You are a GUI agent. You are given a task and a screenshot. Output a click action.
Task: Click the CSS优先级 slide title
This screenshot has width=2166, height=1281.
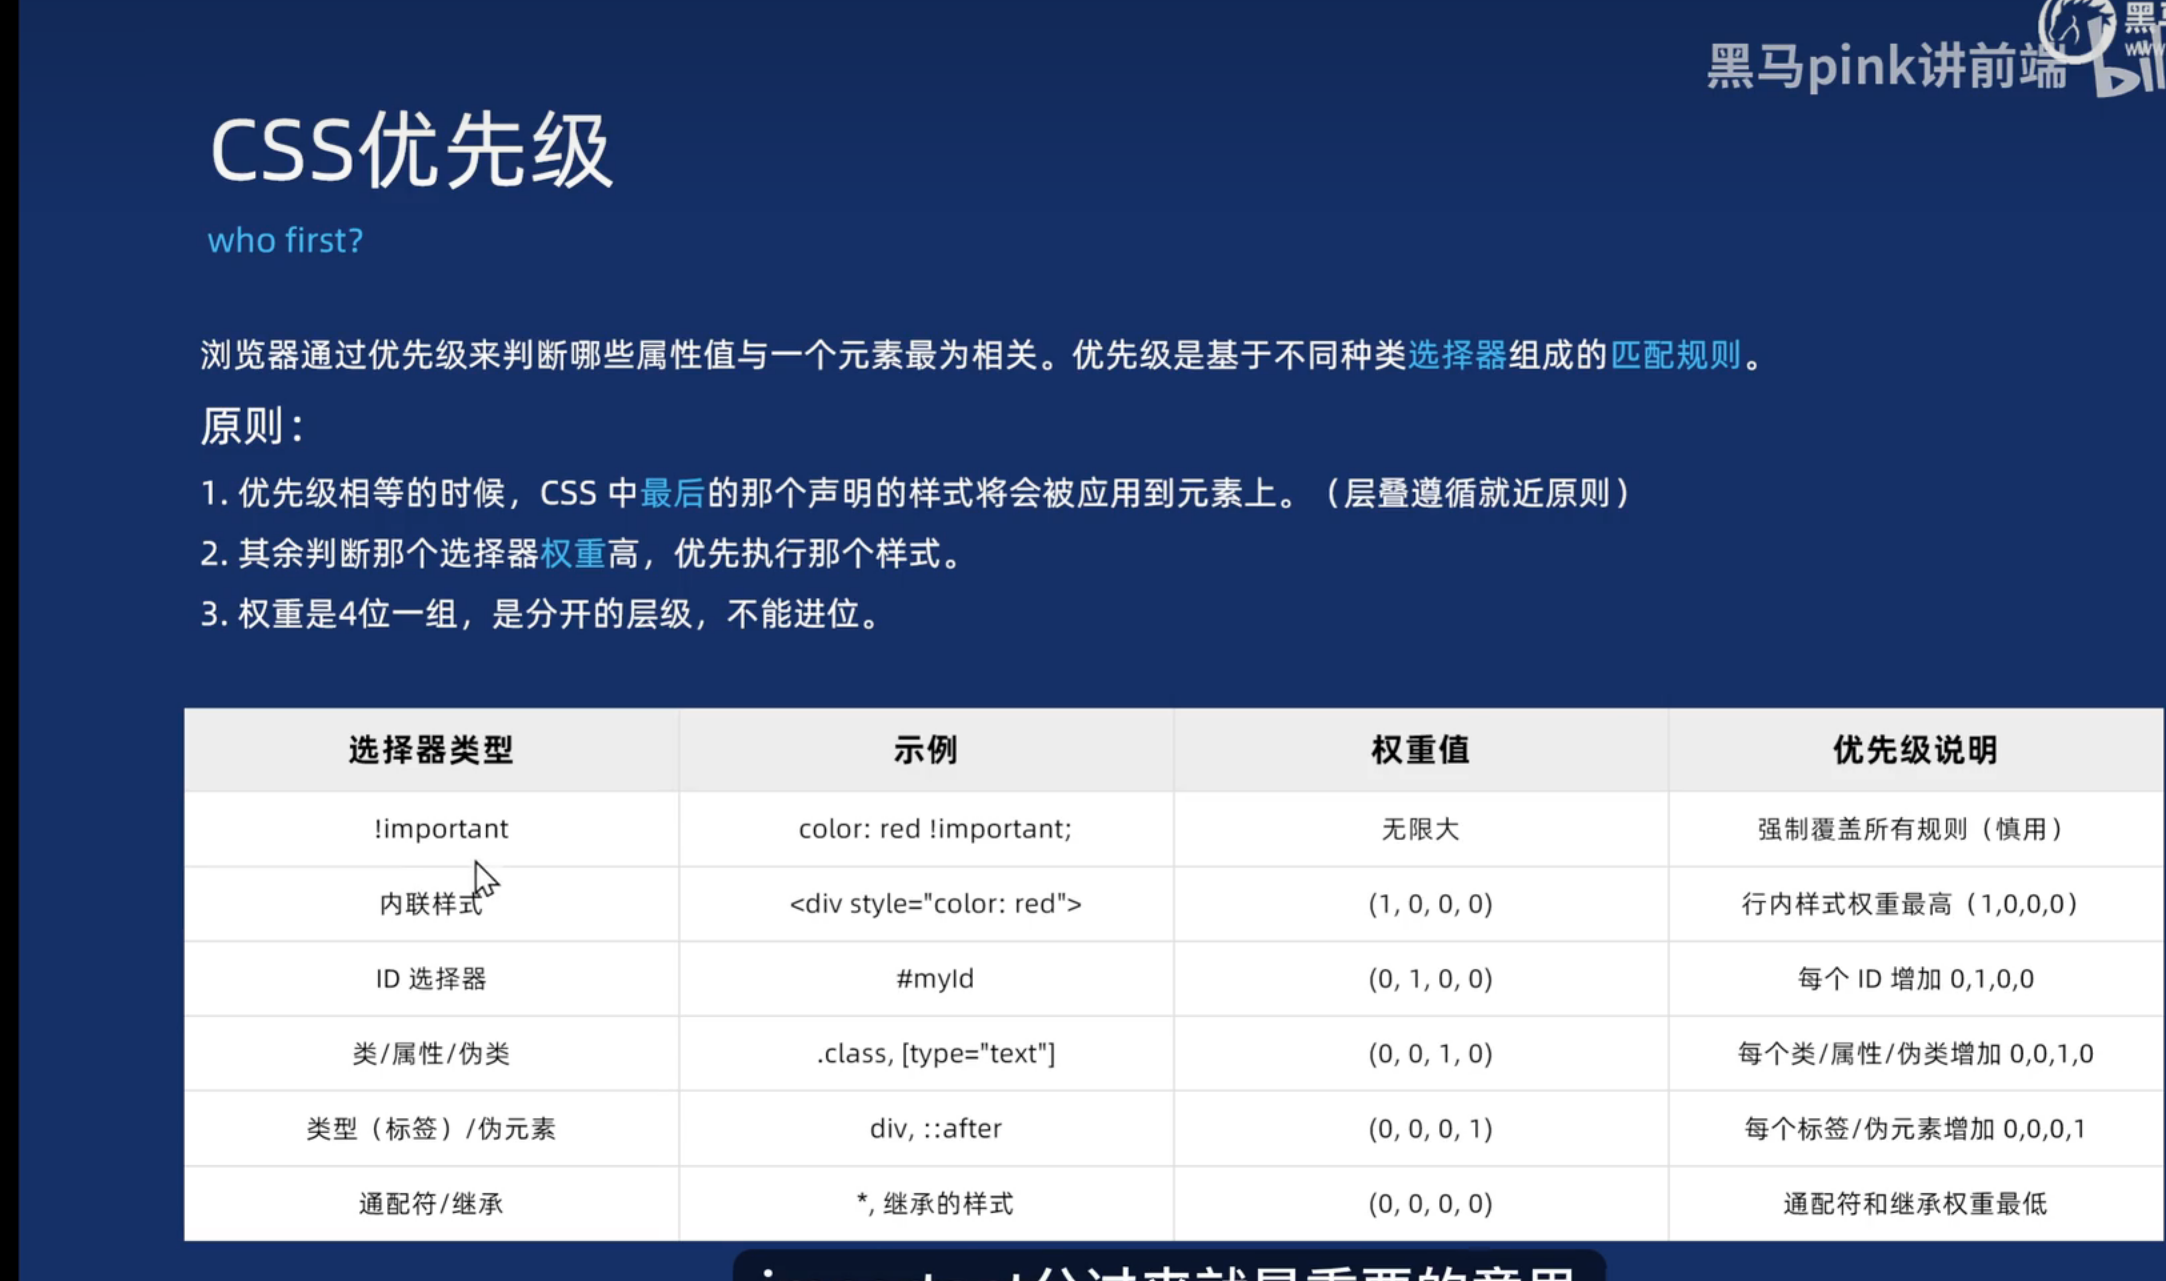(410, 150)
